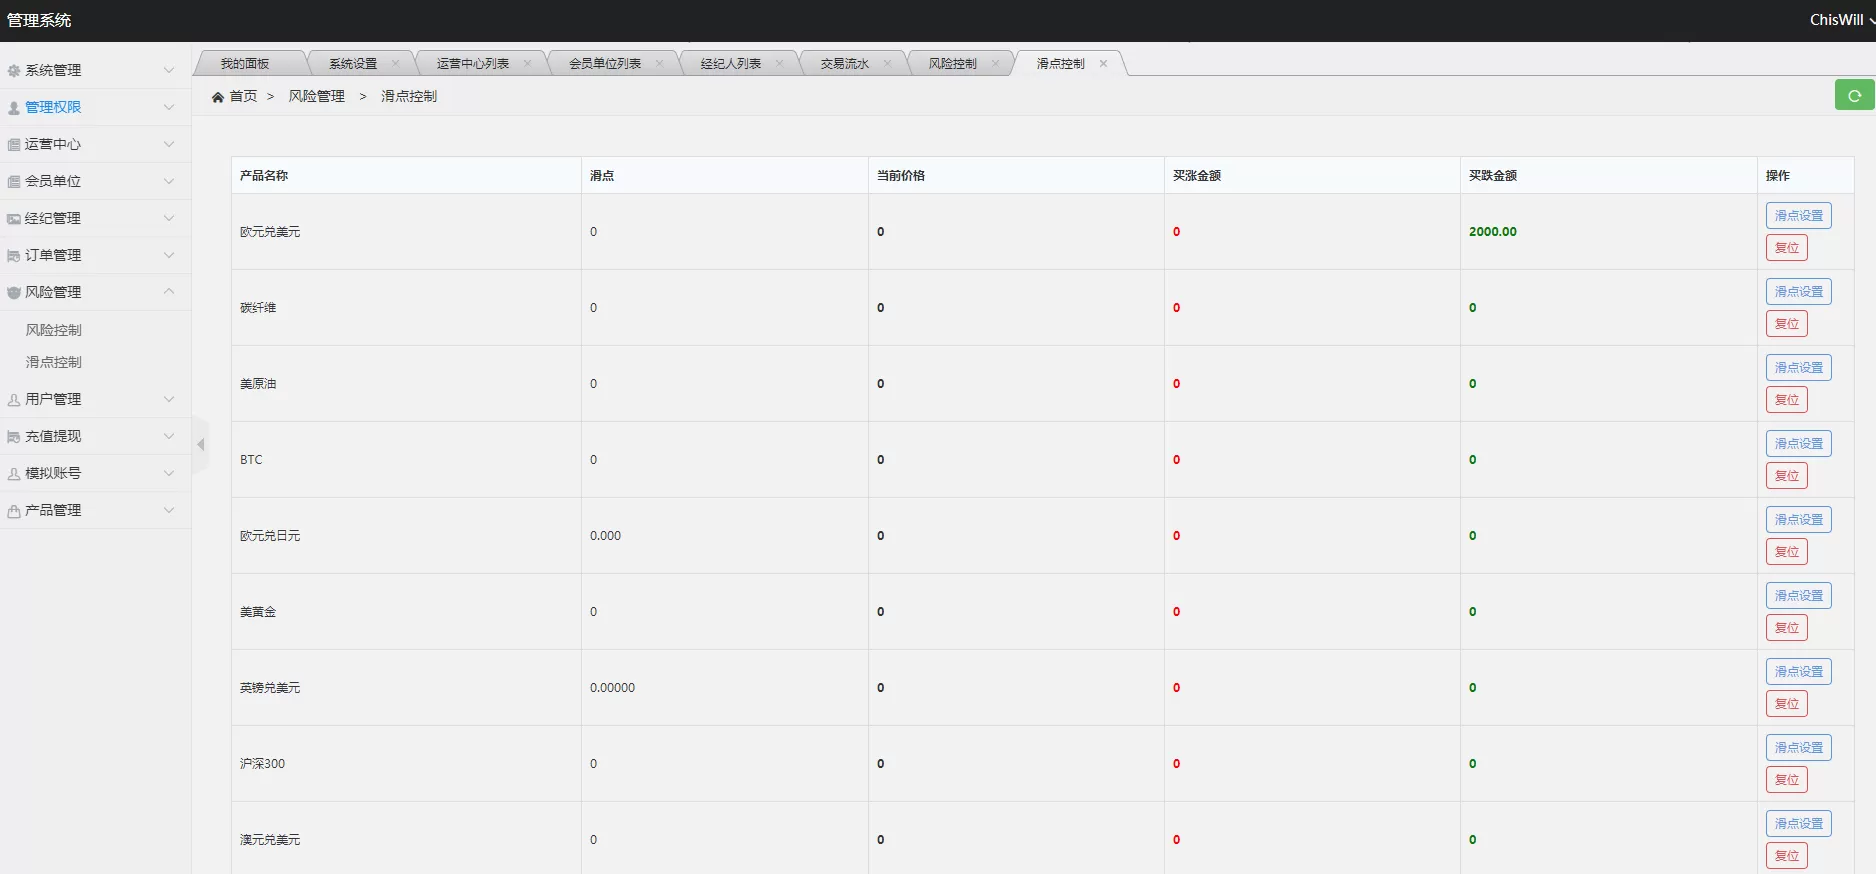Click 复位 for 欧元兑日元
This screenshot has height=874, width=1876.
click(1786, 551)
